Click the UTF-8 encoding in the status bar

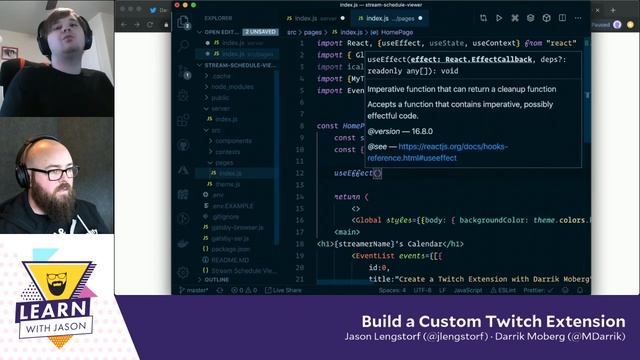click(x=422, y=290)
